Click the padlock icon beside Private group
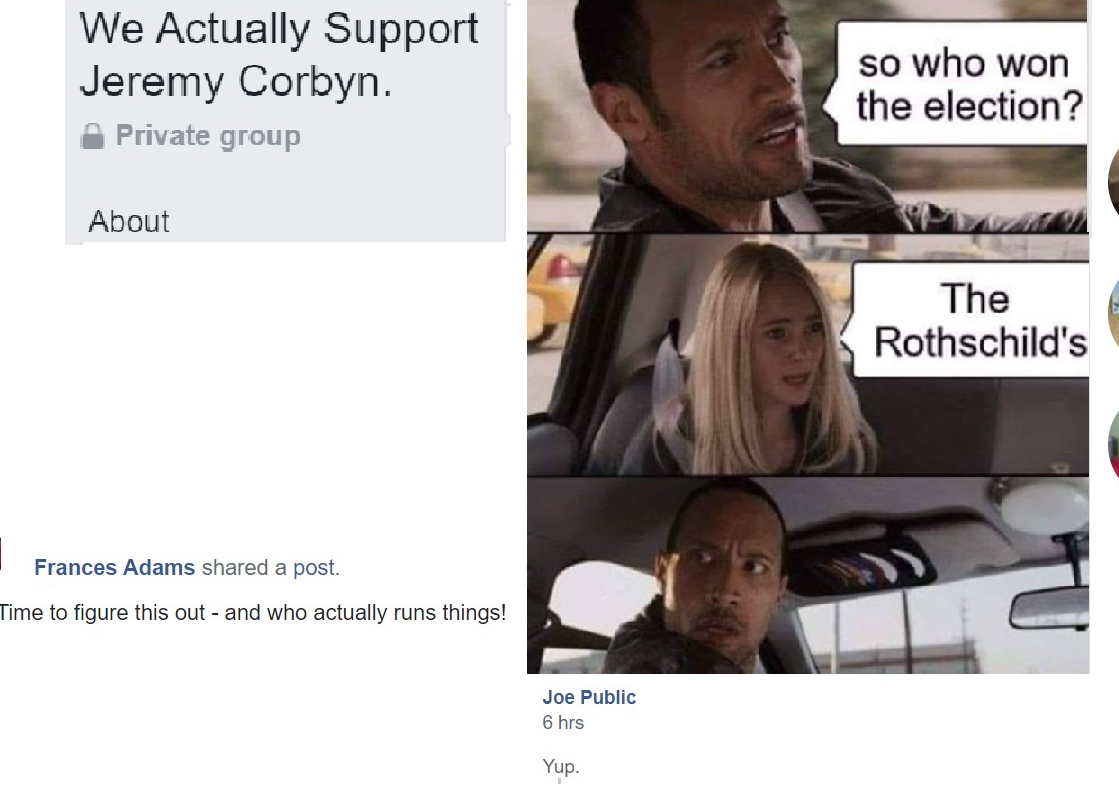Viewport: 1119px width, 799px height. click(x=93, y=136)
